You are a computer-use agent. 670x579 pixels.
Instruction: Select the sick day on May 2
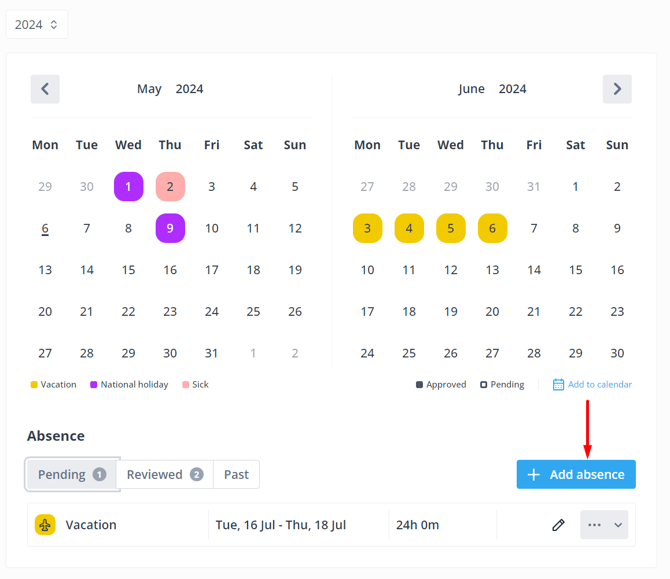point(170,186)
